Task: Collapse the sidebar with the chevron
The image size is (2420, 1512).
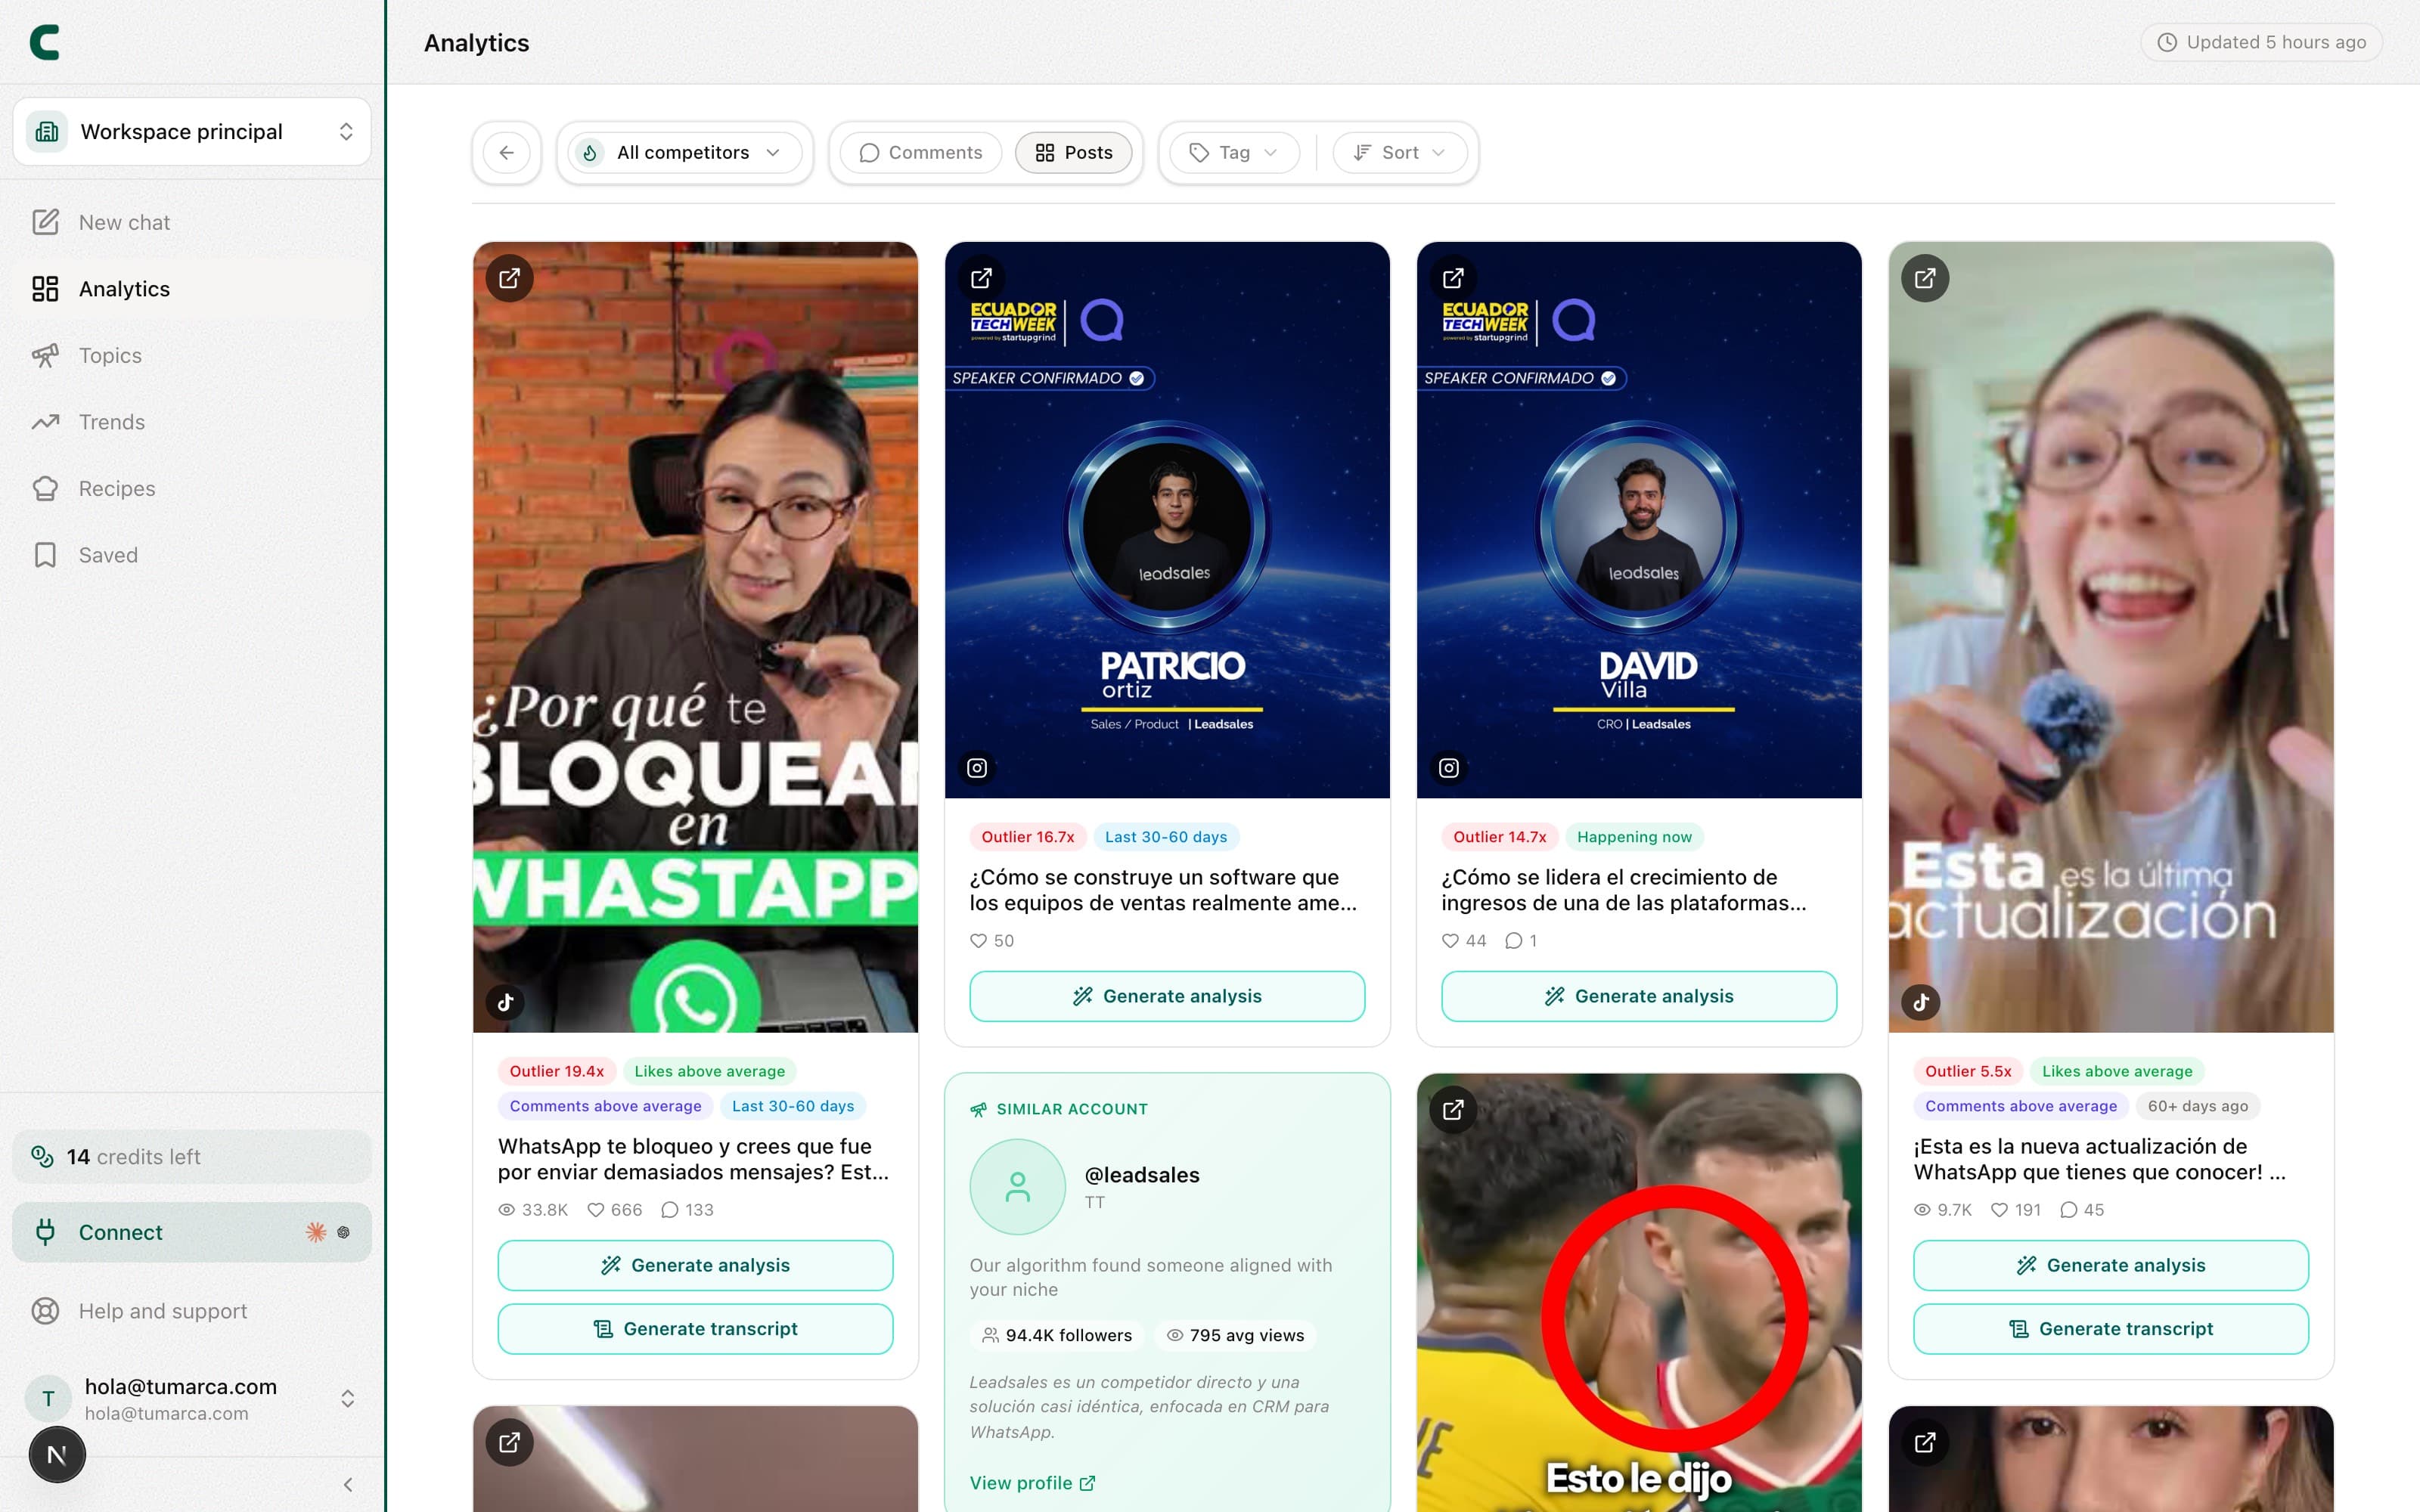Action: click(x=348, y=1485)
